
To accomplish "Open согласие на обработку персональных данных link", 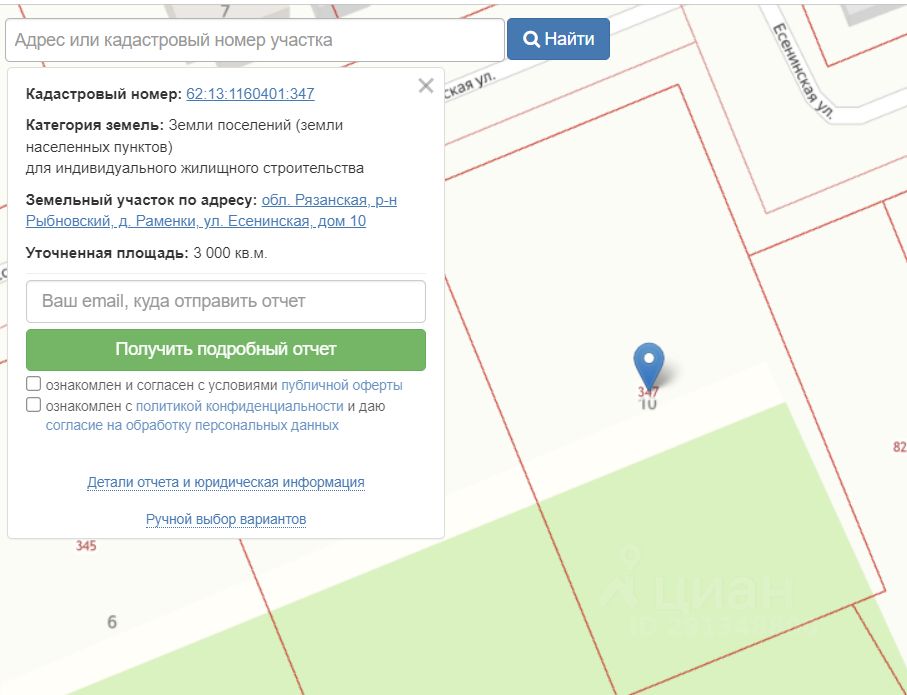I will (192, 425).
